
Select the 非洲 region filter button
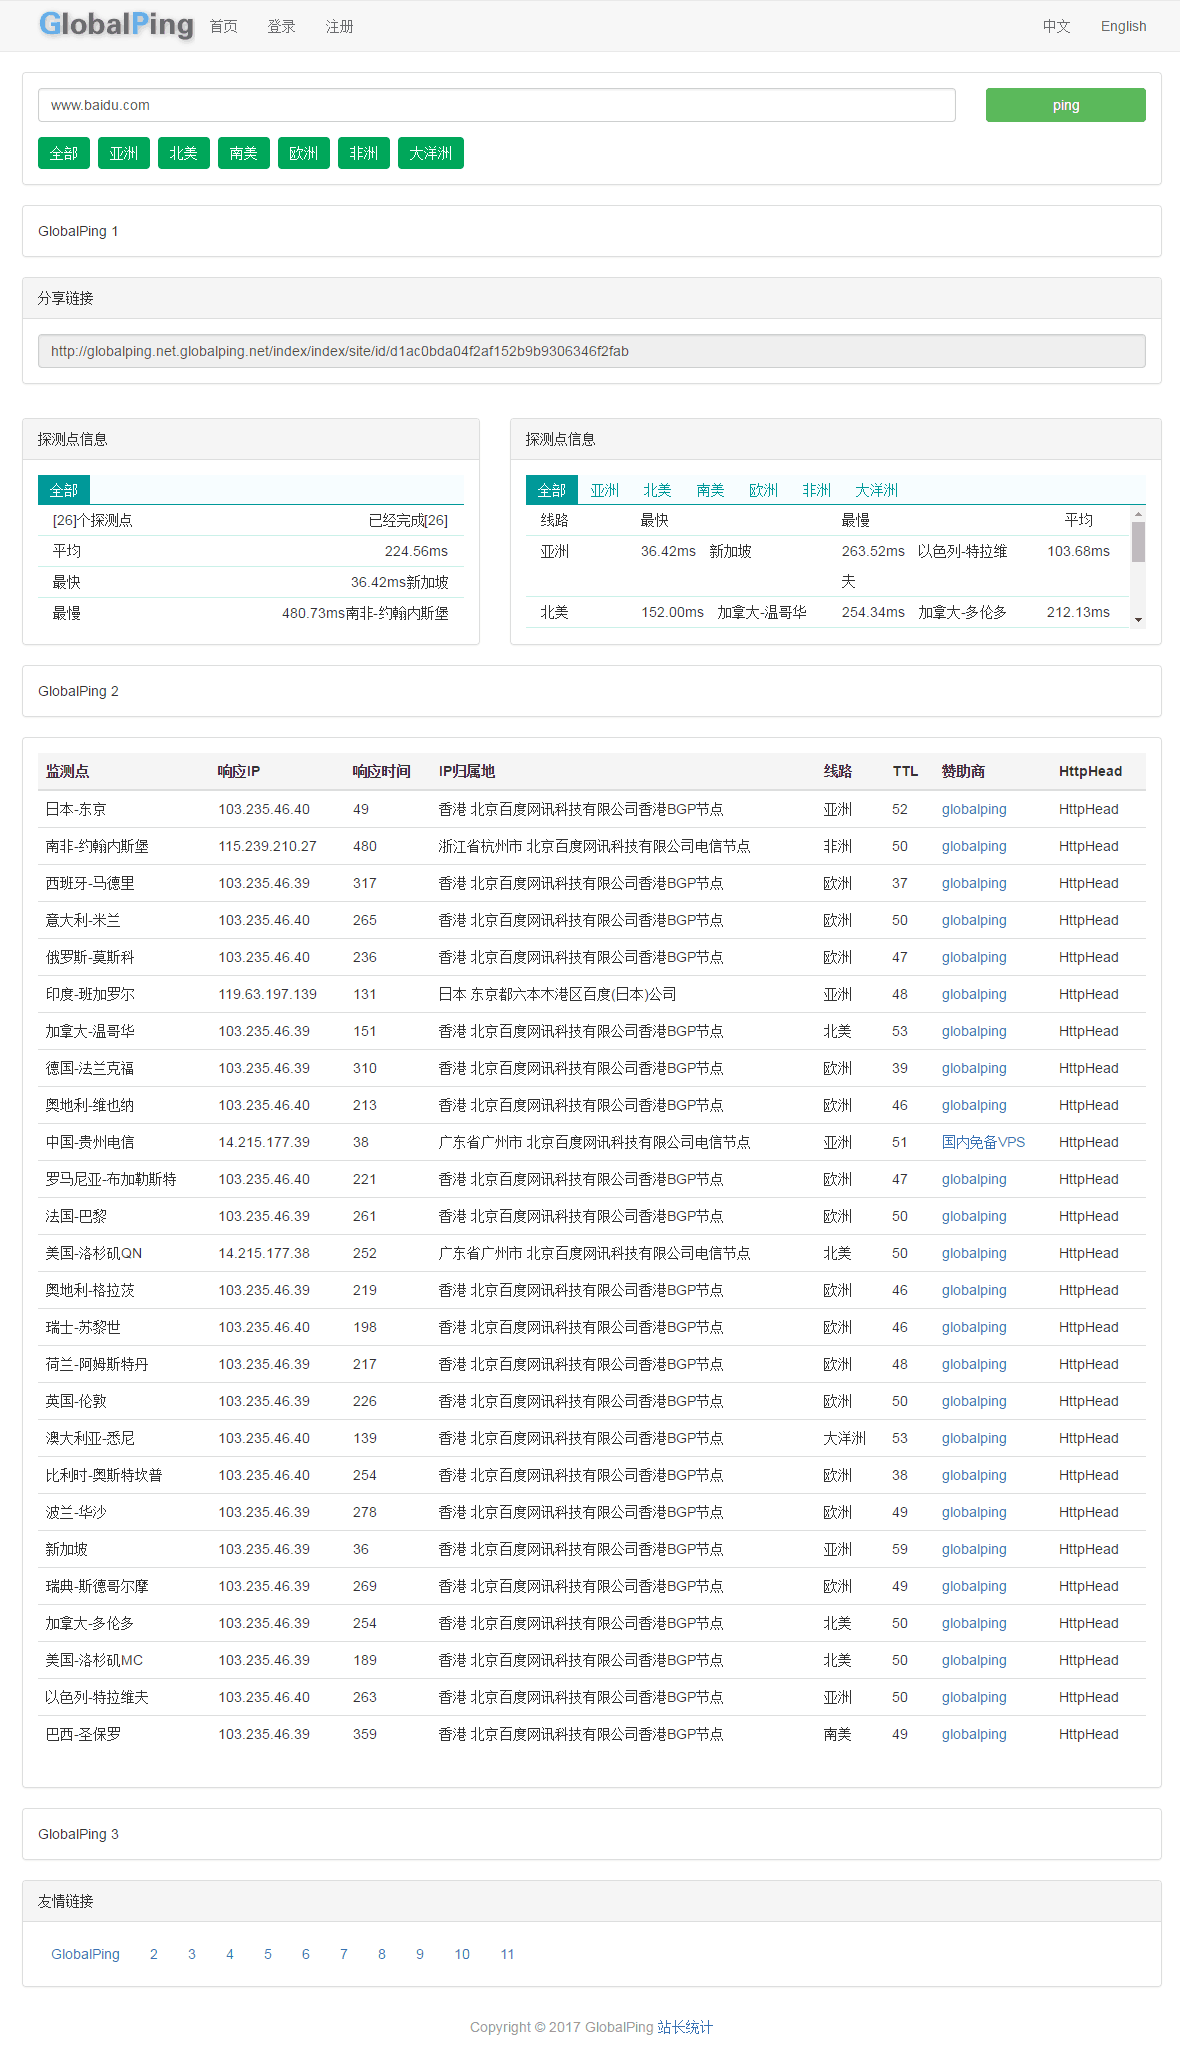(x=364, y=153)
